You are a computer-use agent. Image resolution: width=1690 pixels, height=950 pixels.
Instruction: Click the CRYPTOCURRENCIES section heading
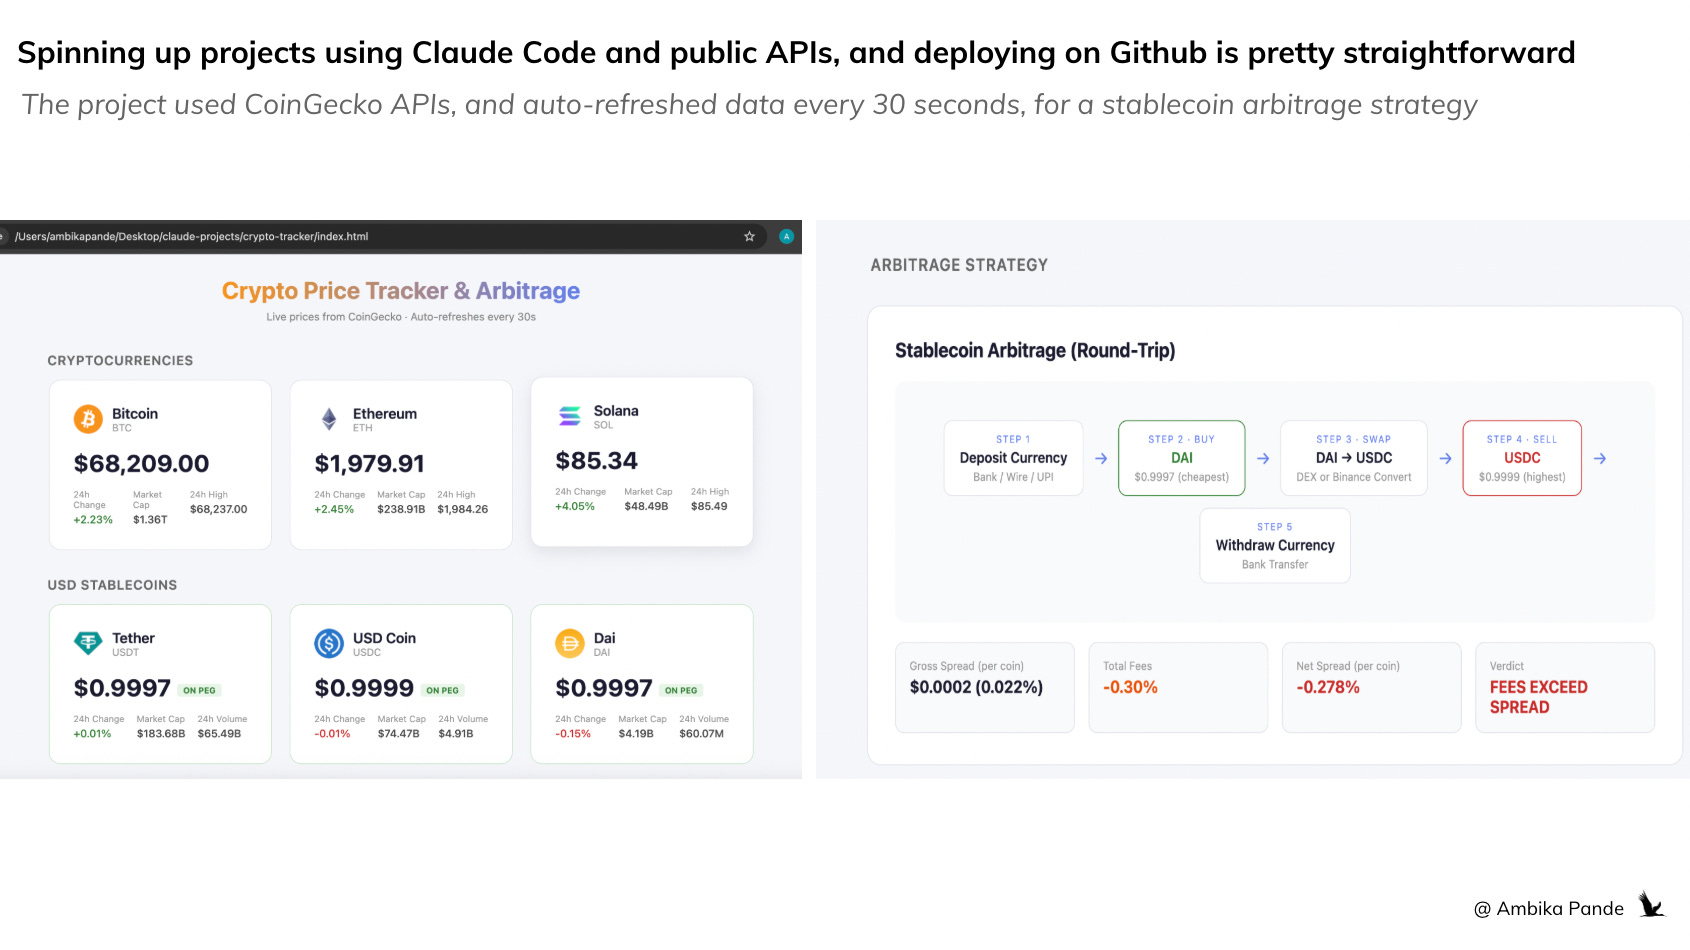[x=120, y=361]
